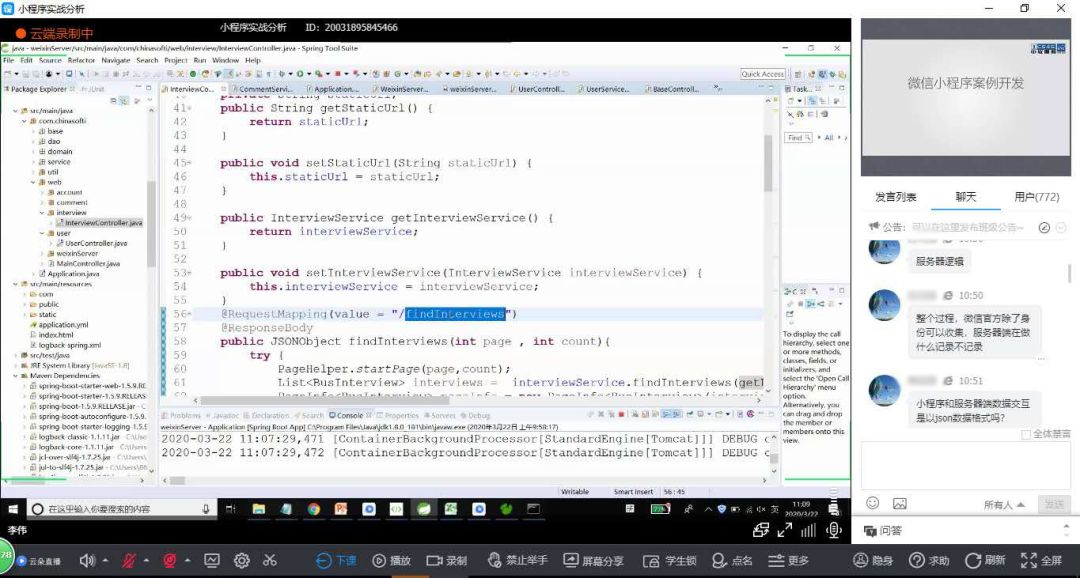Click the expand-arrows icon below shared video
Screen dimensions: 1080x578
[785, 530]
